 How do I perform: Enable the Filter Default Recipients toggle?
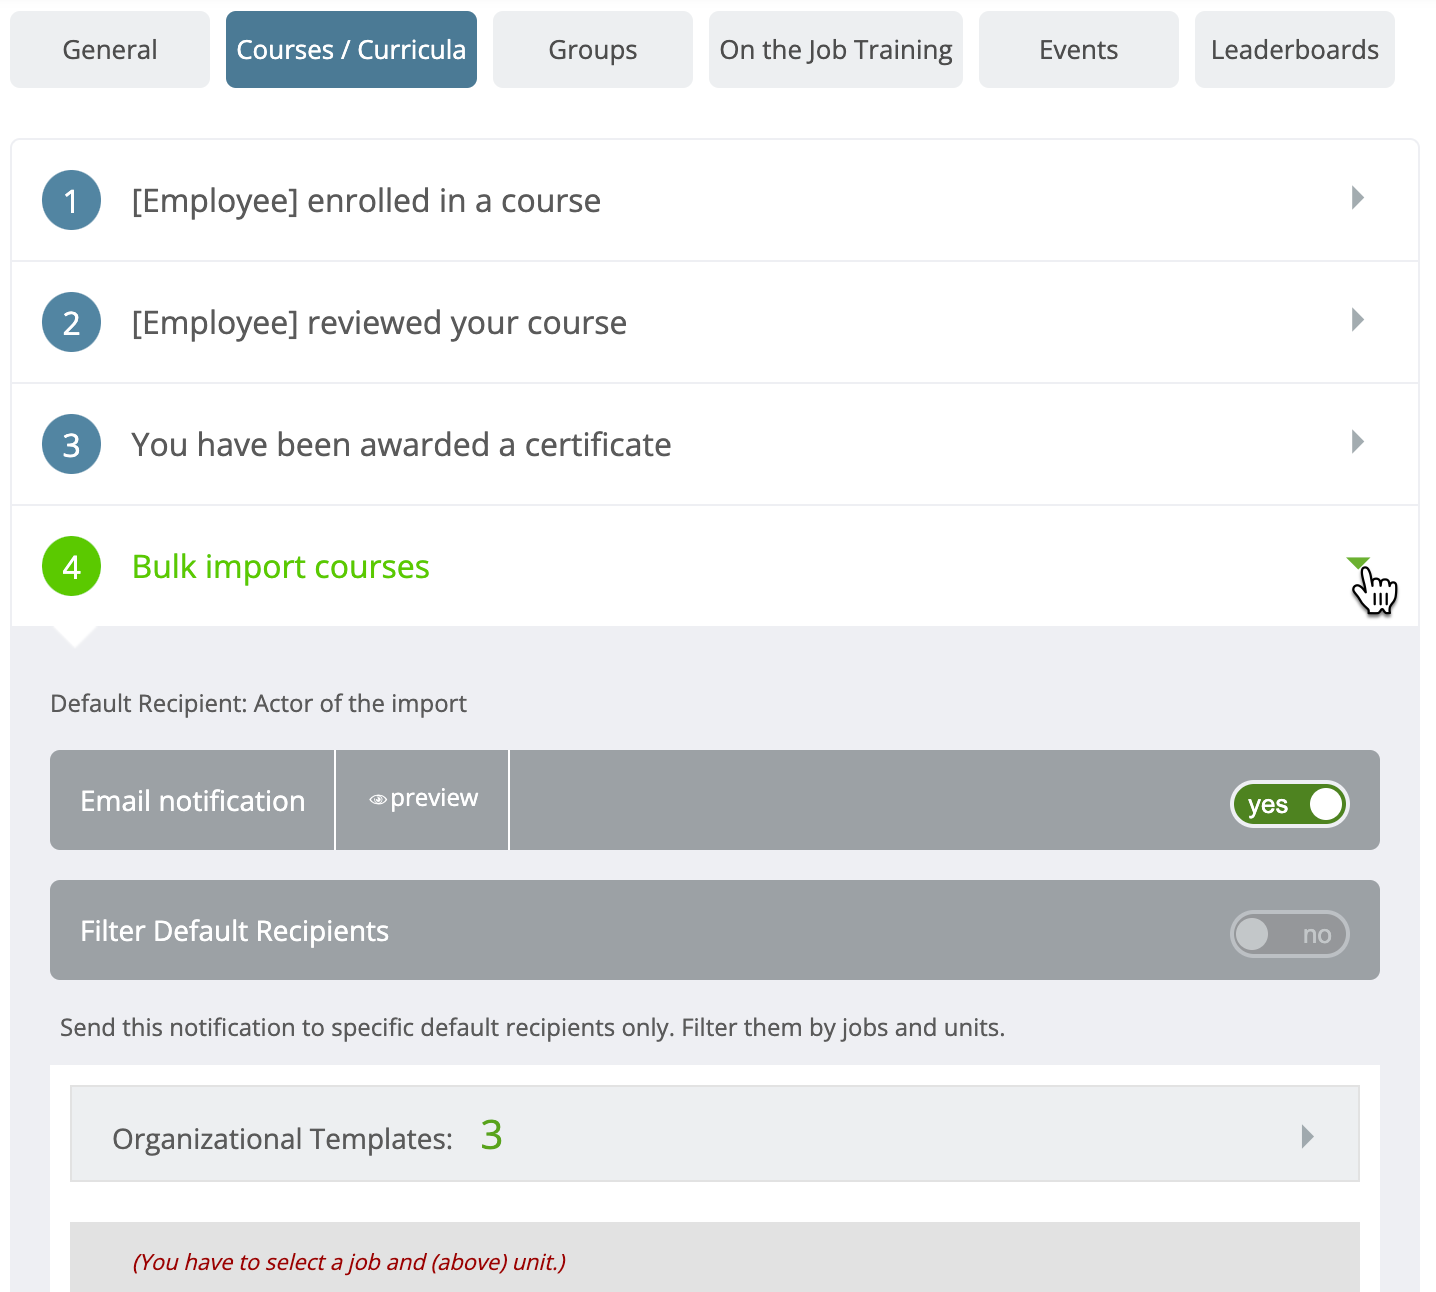[1289, 934]
